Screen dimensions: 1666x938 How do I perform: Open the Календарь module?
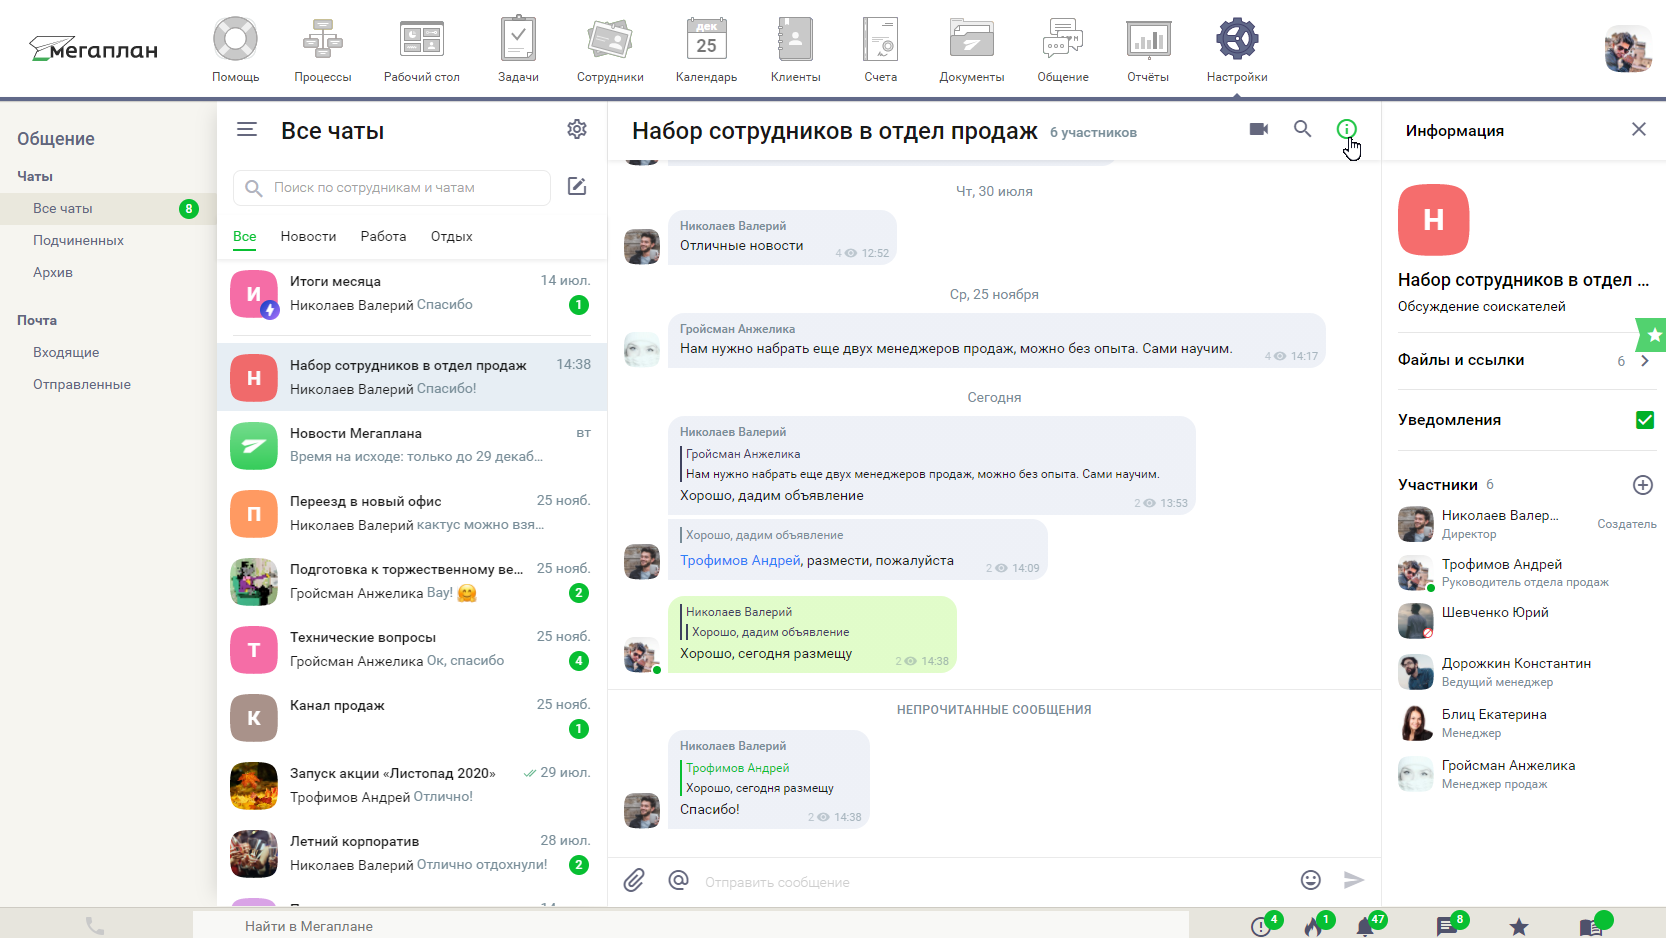(706, 49)
